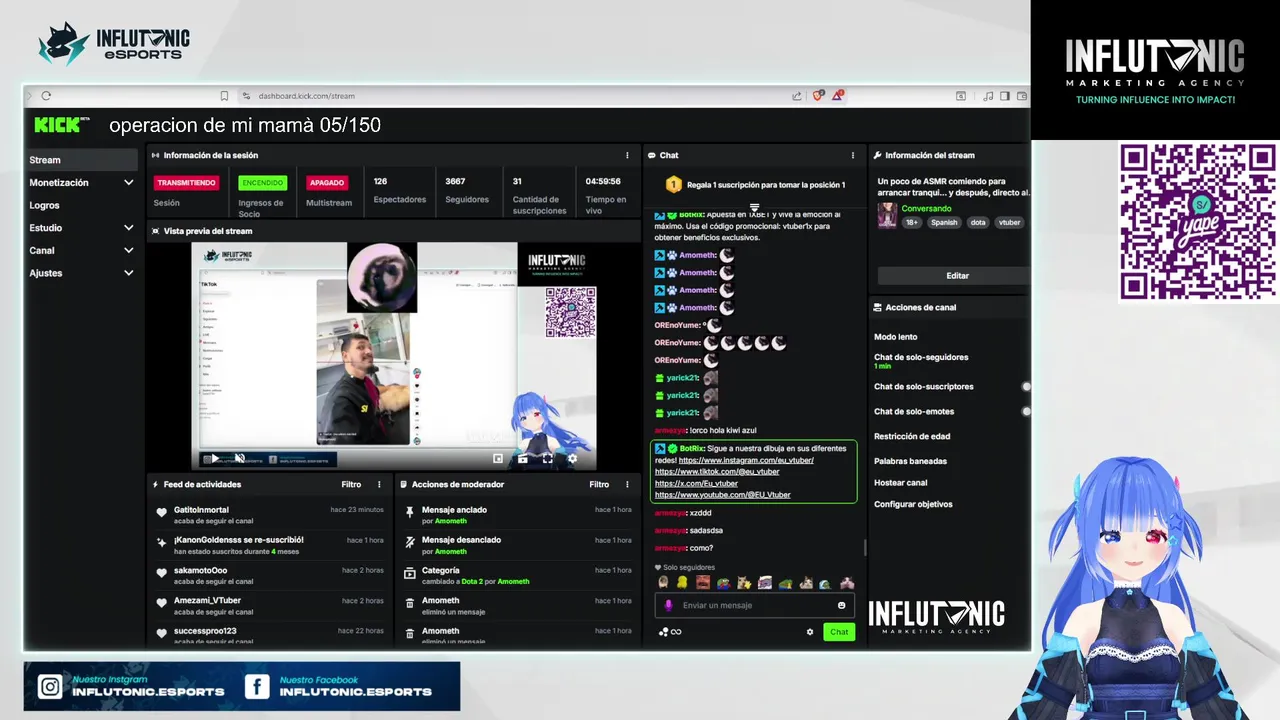Click Mensaje desanclado moderator entry
1280x720 pixels.
[x=461, y=540]
